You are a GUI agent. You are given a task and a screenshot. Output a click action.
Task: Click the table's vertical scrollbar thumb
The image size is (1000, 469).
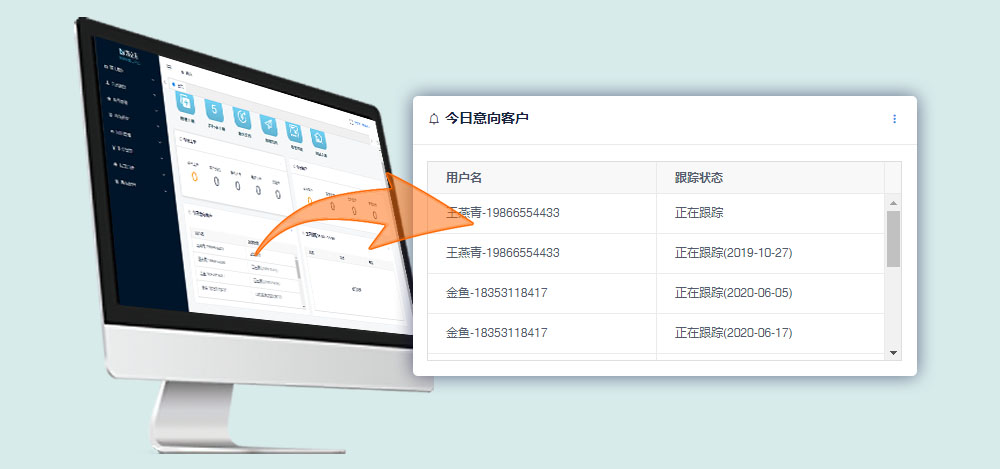pyautogui.click(x=893, y=239)
